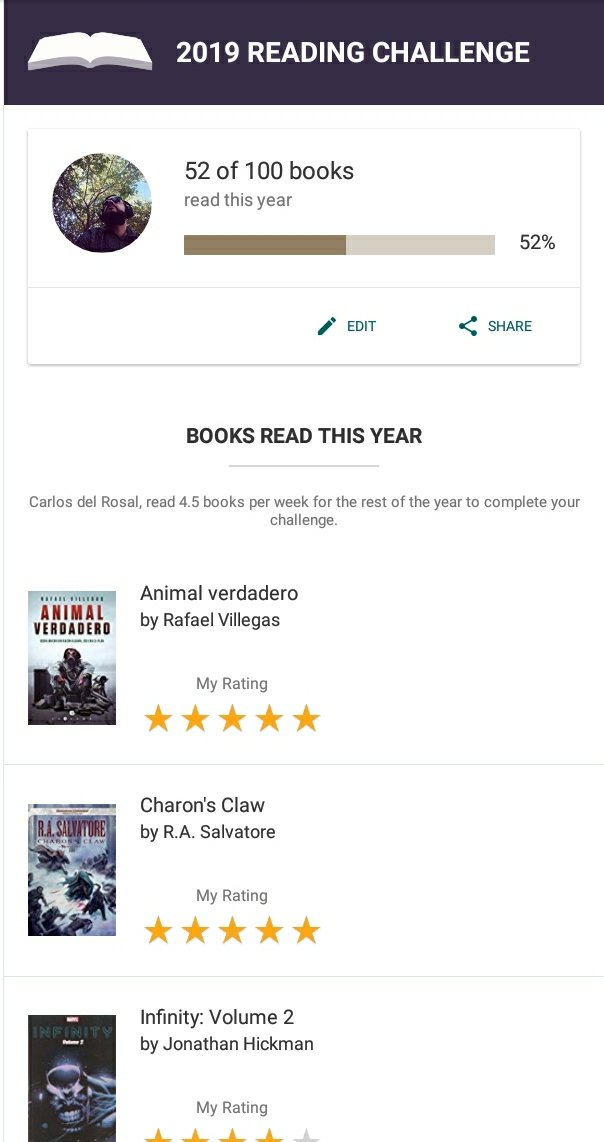Set Charon's Claw rating to two stars
The width and height of the screenshot is (604, 1142).
click(x=195, y=931)
